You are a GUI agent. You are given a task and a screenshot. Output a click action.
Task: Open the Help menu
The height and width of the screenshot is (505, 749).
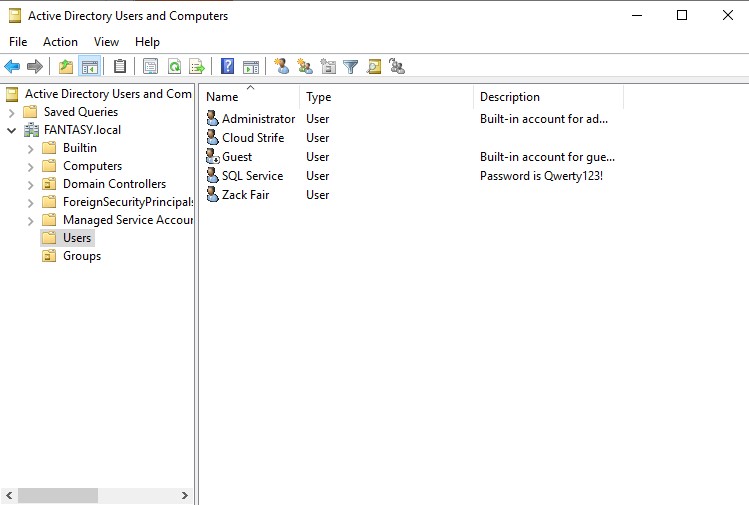147,42
